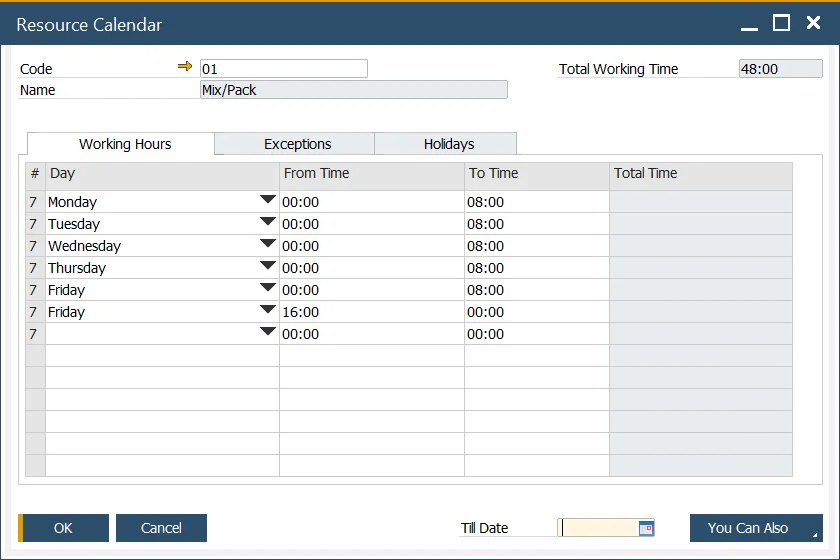Click the From Time column header
Image resolution: width=840 pixels, height=560 pixels.
pos(372,176)
